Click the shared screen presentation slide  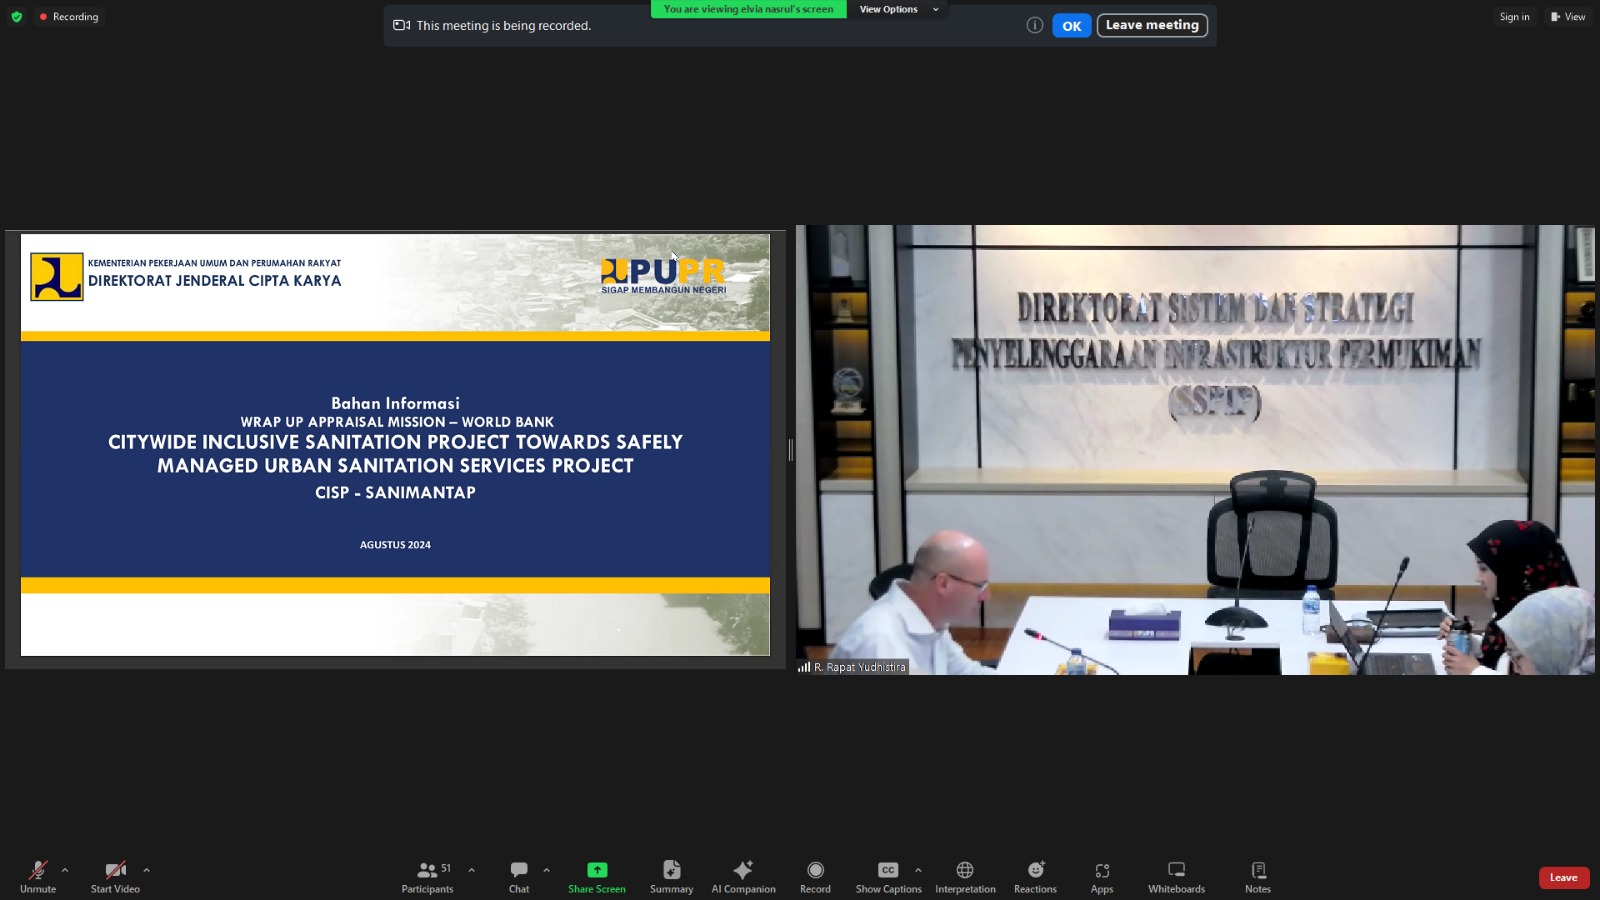[395, 445]
